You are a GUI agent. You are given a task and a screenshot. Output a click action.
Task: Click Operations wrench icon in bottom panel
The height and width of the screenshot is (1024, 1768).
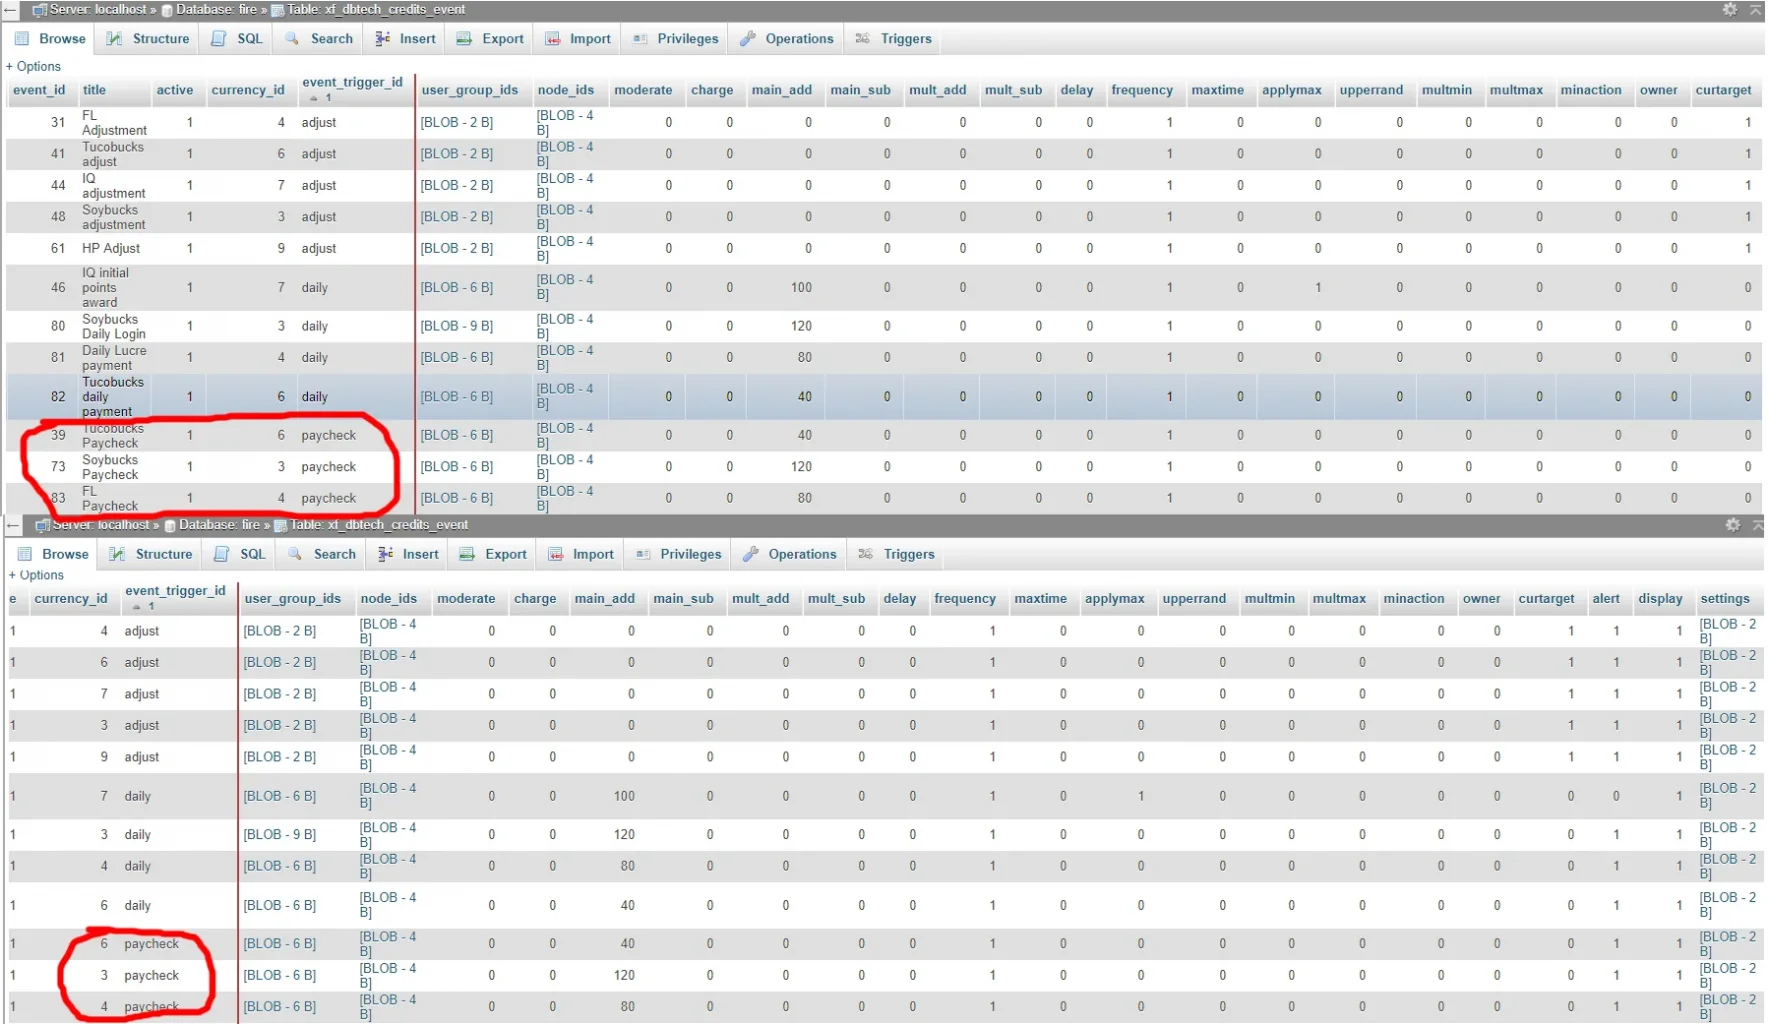(x=751, y=554)
